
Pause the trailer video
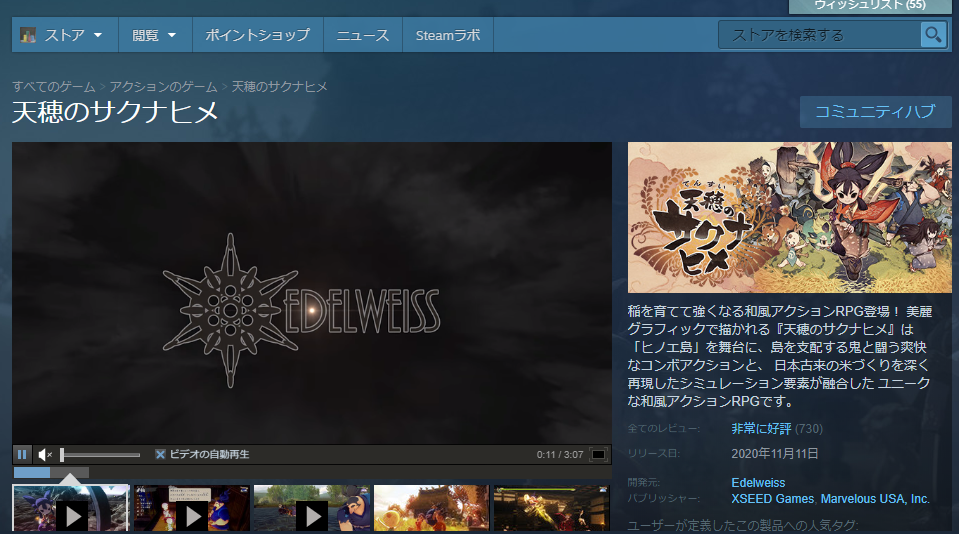point(23,454)
